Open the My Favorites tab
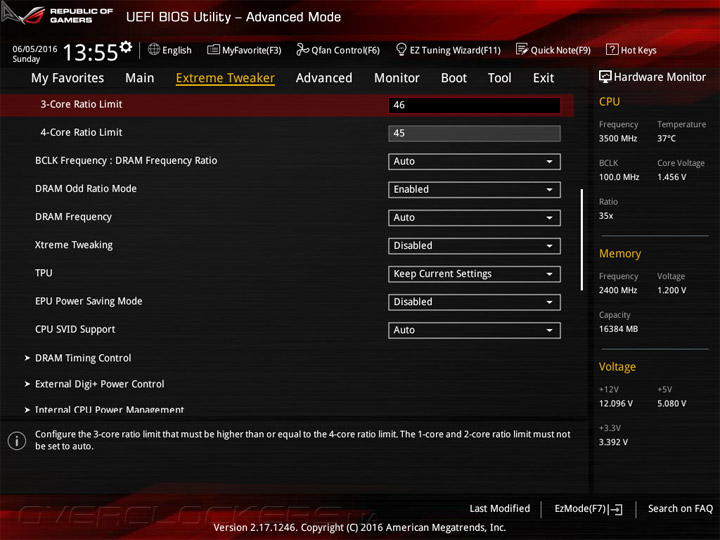The width and height of the screenshot is (720, 540). 68,78
